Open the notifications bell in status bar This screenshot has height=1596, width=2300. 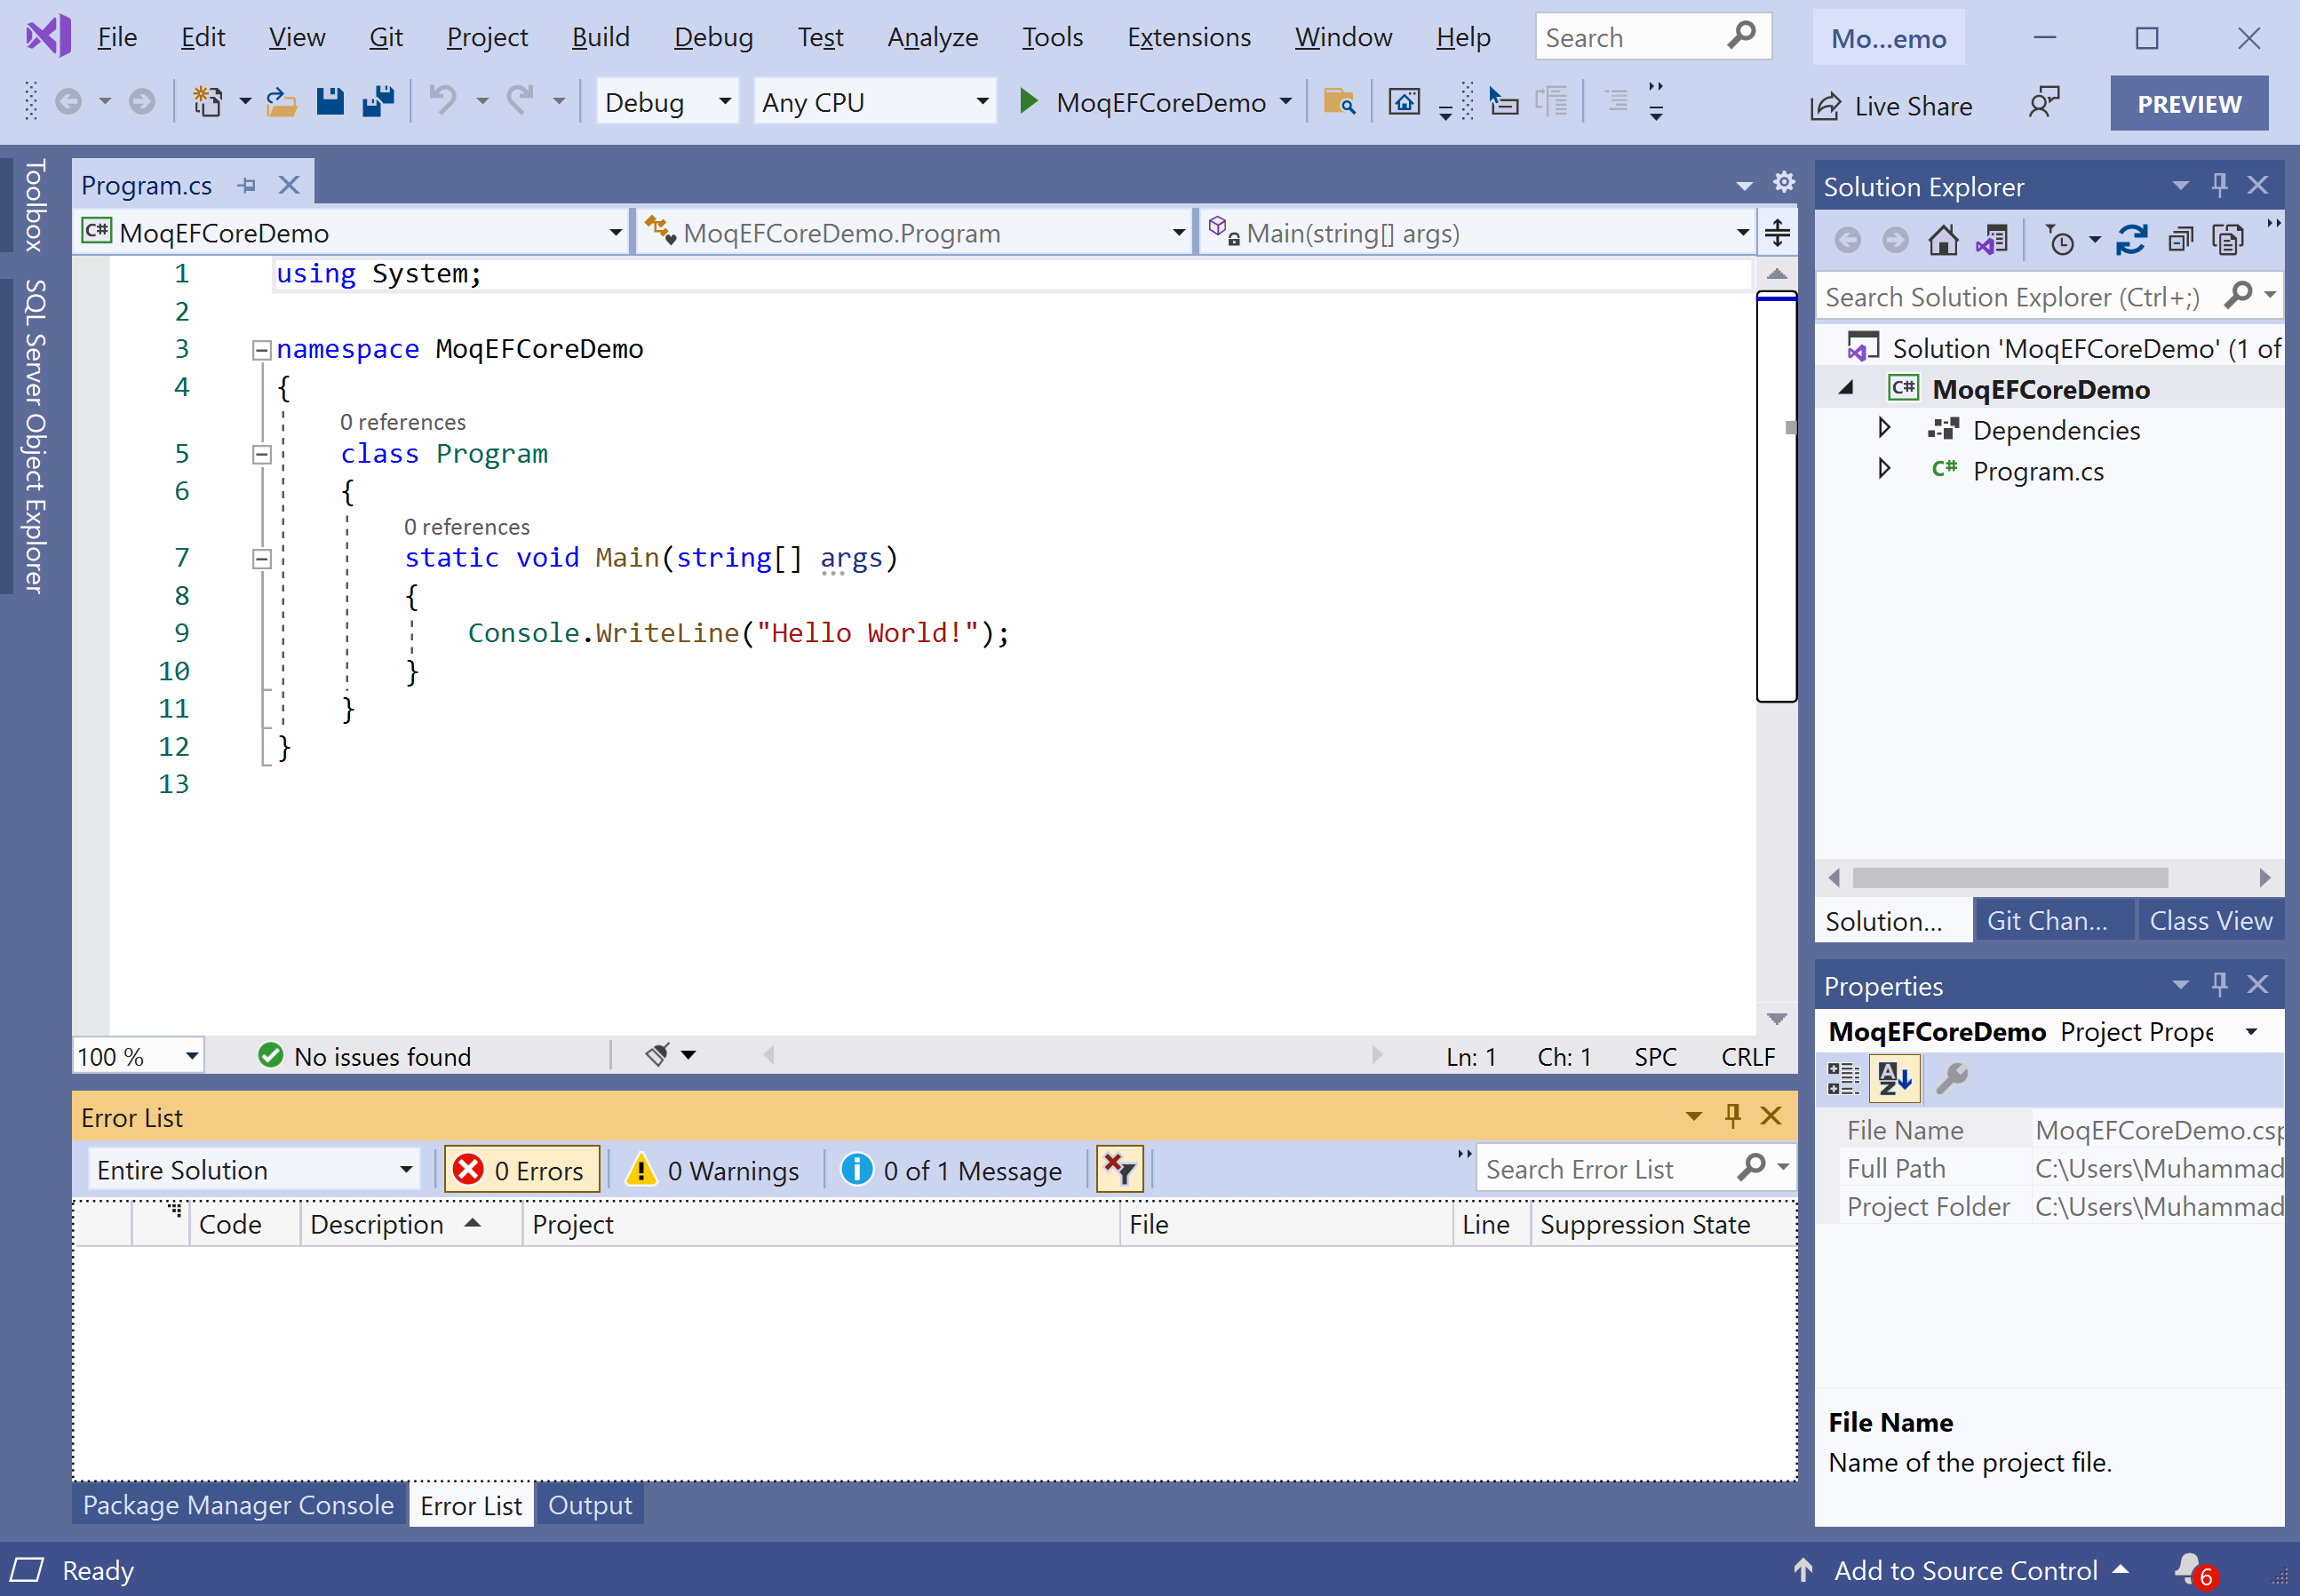tap(2188, 1568)
